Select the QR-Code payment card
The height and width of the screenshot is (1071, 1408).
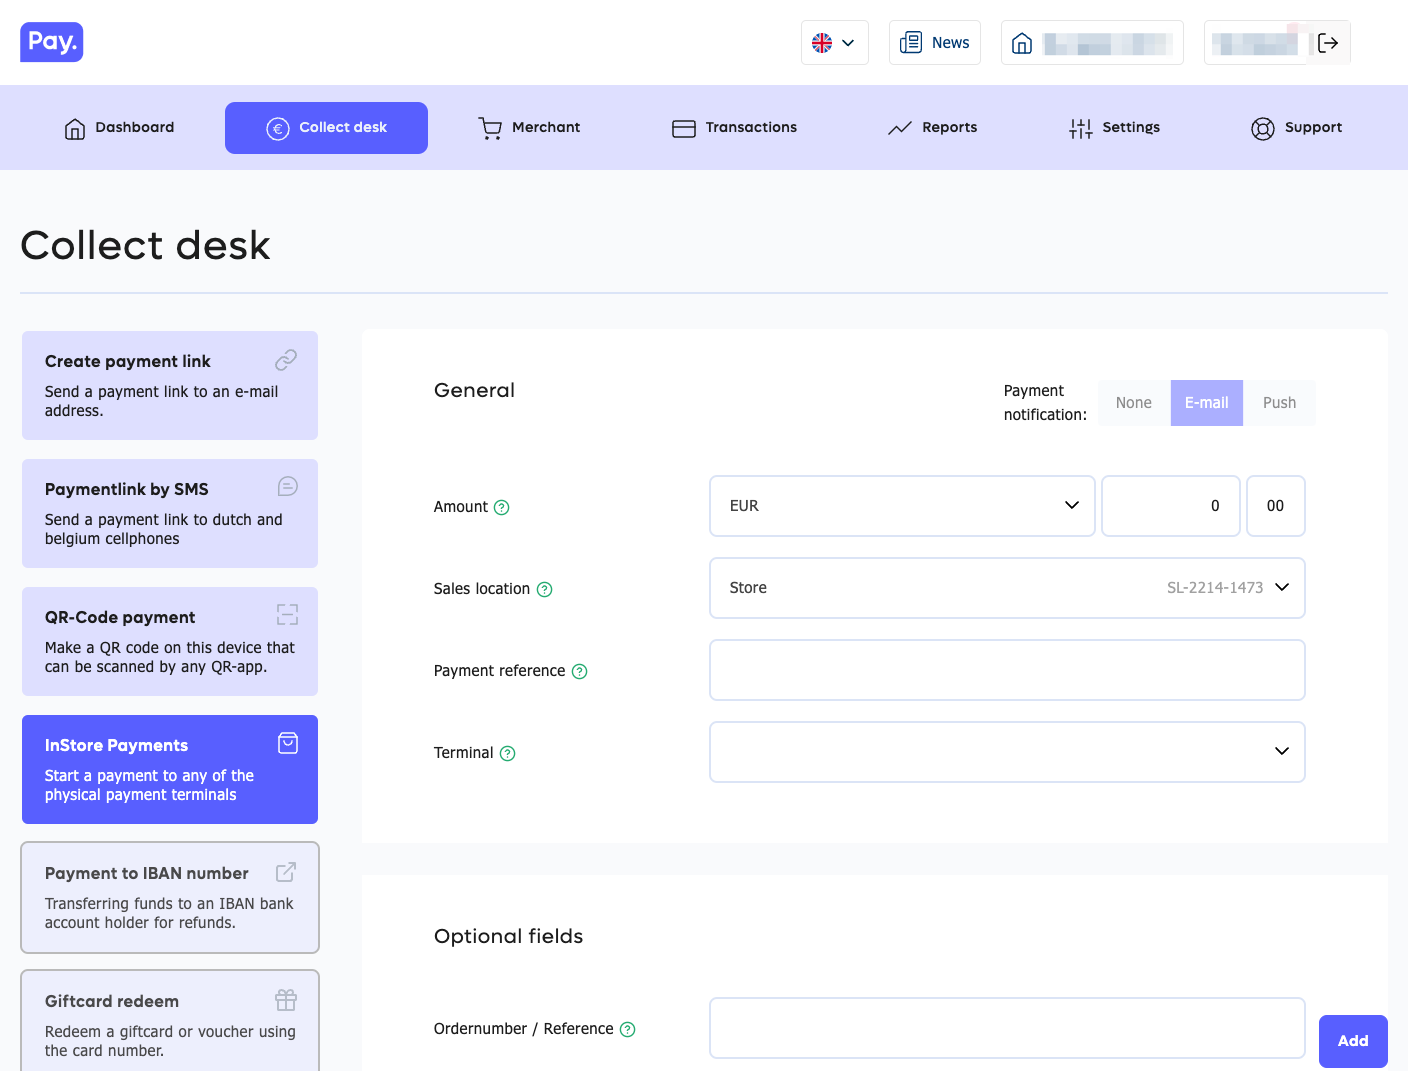[x=170, y=642]
